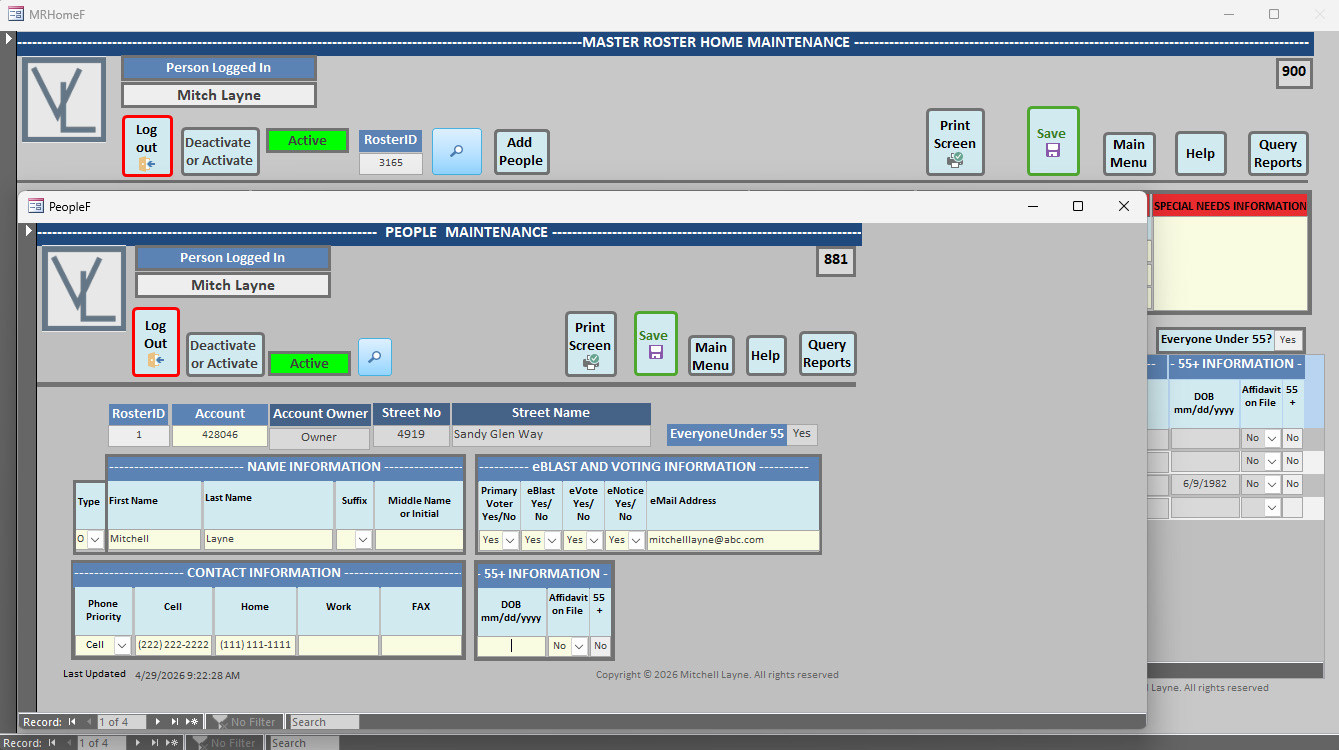Click the eMail Address input field
The width and height of the screenshot is (1339, 750).
pos(731,540)
